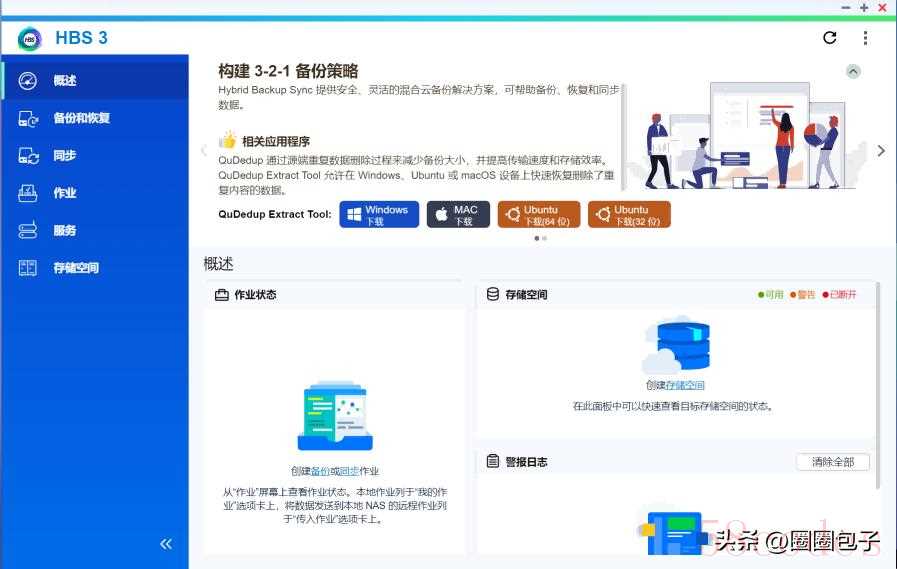
Task: Select the second banner page dot
Action: pos(545,238)
